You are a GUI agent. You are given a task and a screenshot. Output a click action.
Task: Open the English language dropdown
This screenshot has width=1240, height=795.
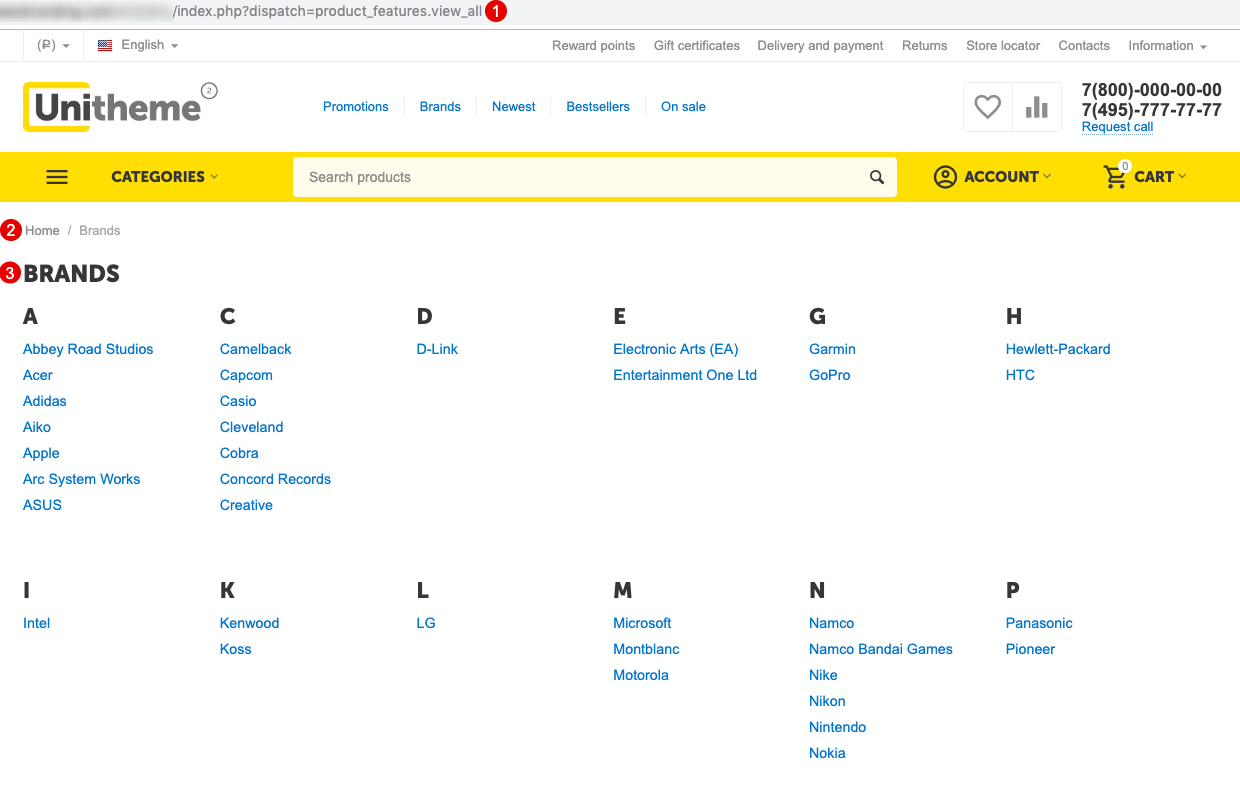(138, 45)
